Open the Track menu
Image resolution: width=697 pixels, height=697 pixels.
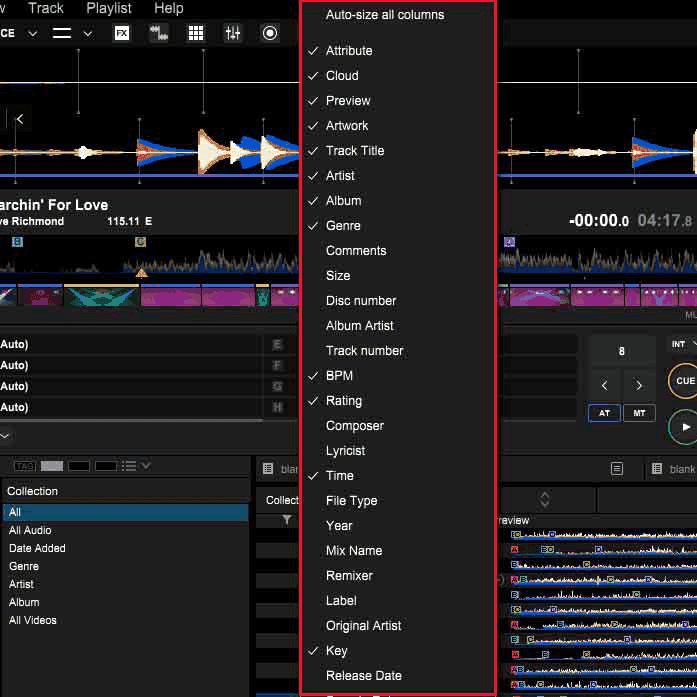(46, 8)
